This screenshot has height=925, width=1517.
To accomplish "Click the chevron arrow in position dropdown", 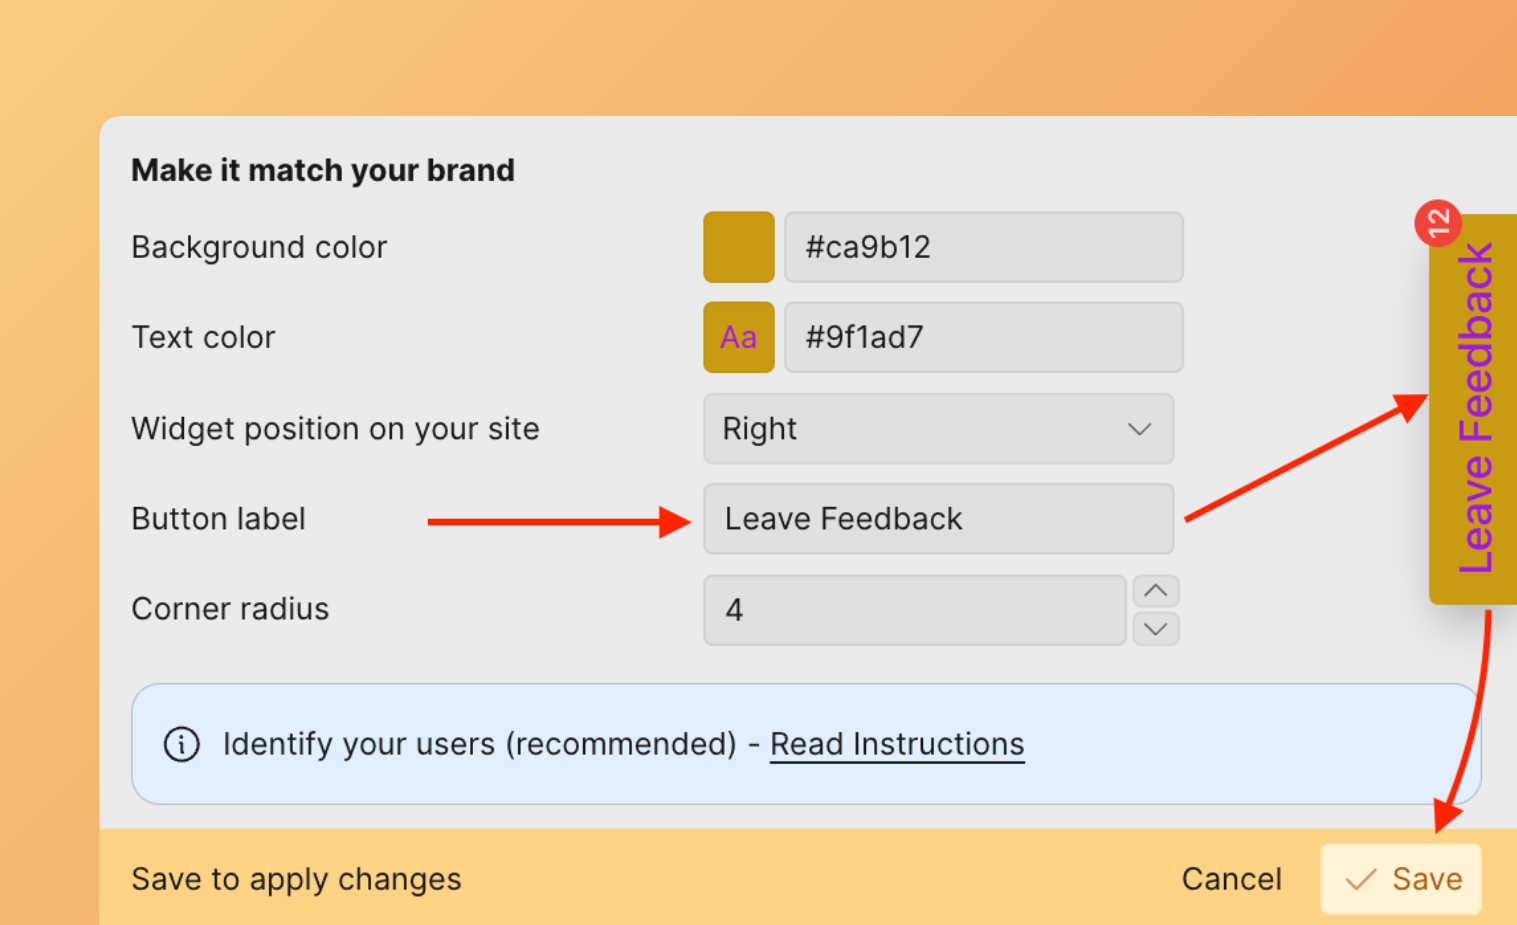I will pyautogui.click(x=1139, y=429).
